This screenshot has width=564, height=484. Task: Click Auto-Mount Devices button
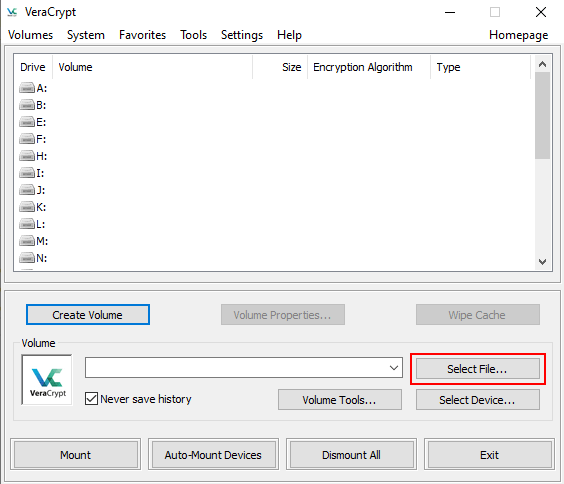coord(213,455)
